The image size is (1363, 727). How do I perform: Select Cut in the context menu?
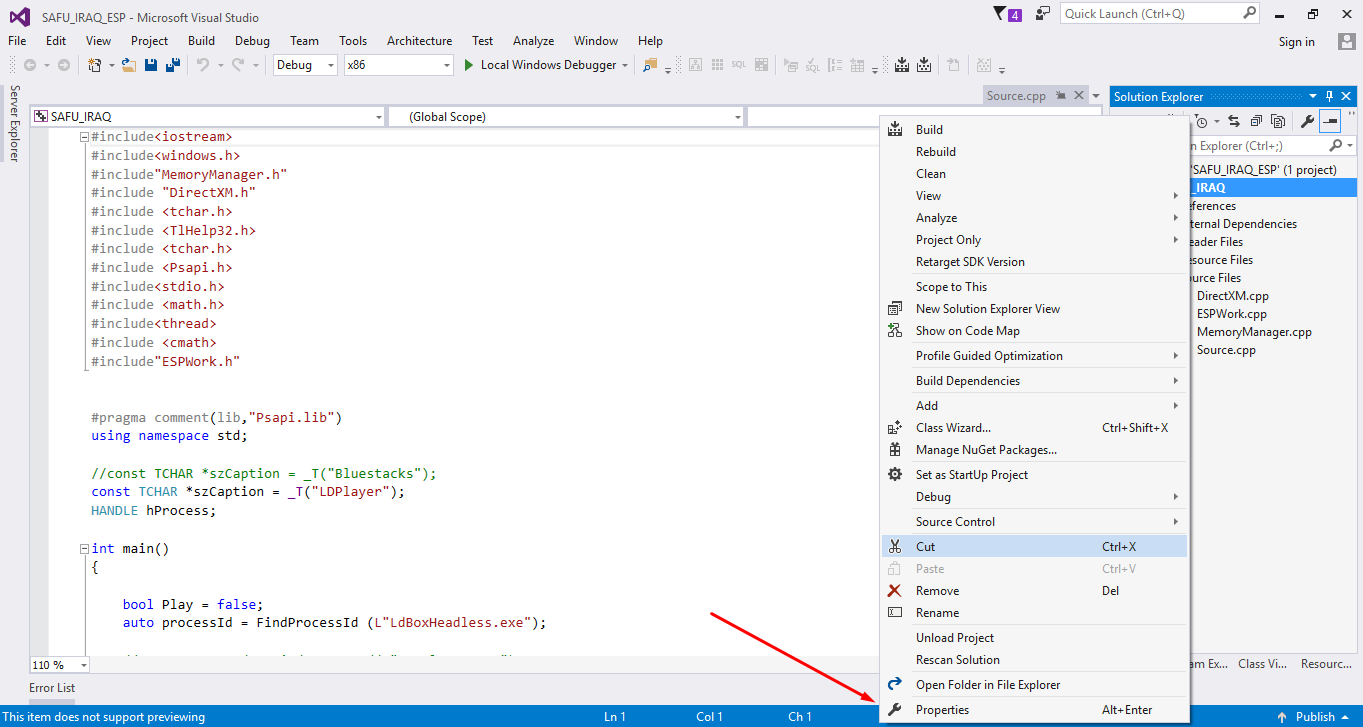1034,547
